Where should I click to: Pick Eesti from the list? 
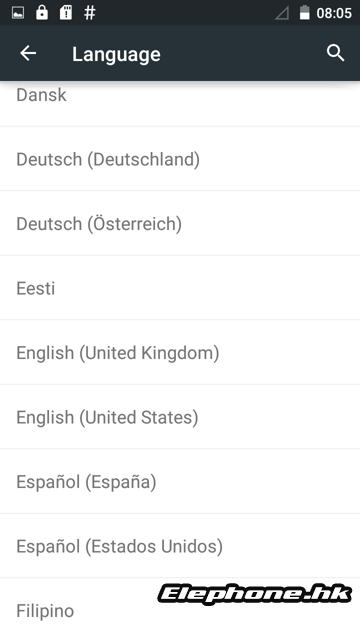[x=180, y=288]
